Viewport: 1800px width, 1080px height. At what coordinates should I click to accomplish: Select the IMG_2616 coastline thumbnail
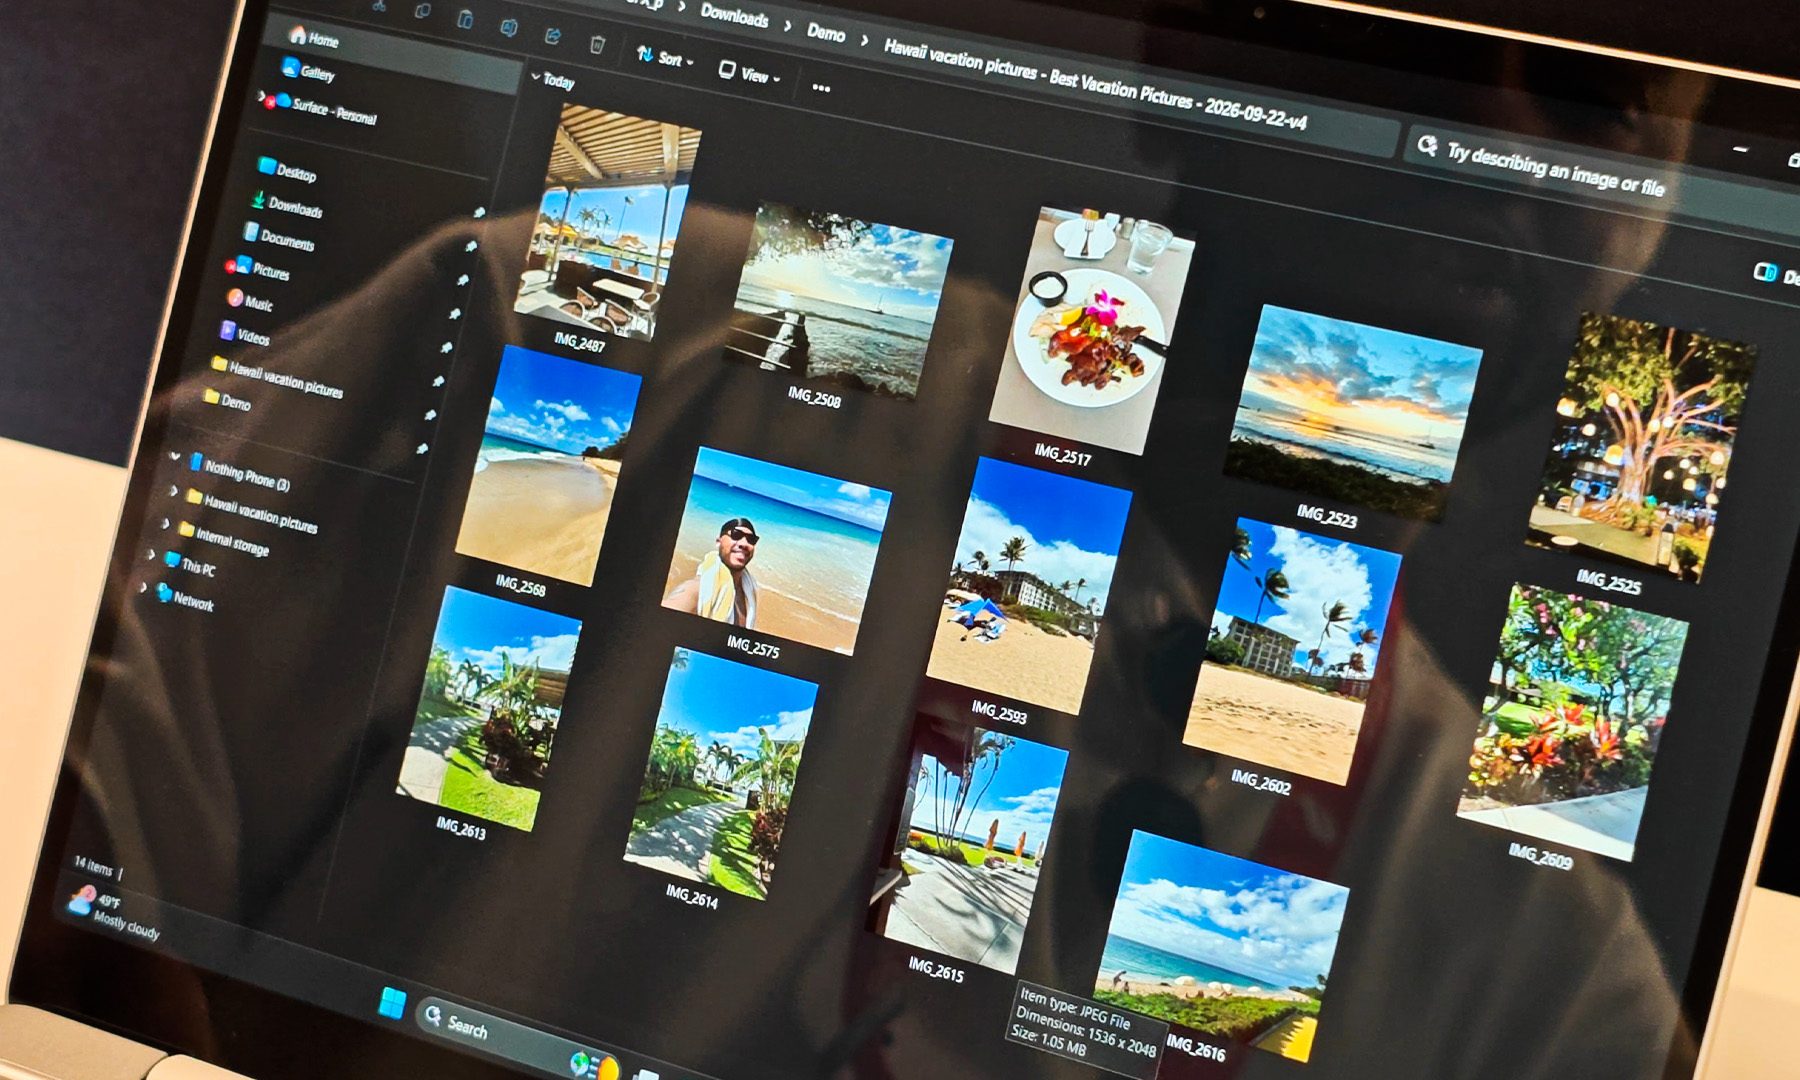coord(1221,944)
